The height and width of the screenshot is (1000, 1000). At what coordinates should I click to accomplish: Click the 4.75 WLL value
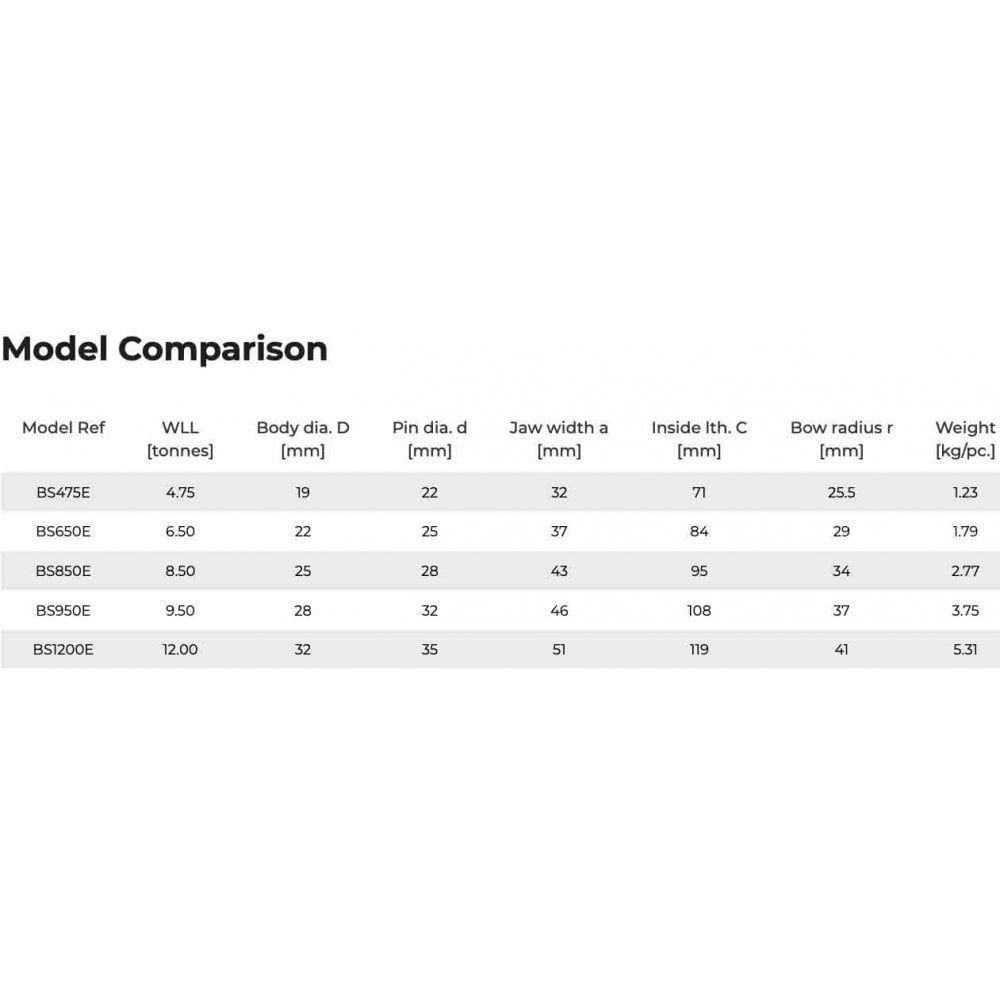[180, 492]
